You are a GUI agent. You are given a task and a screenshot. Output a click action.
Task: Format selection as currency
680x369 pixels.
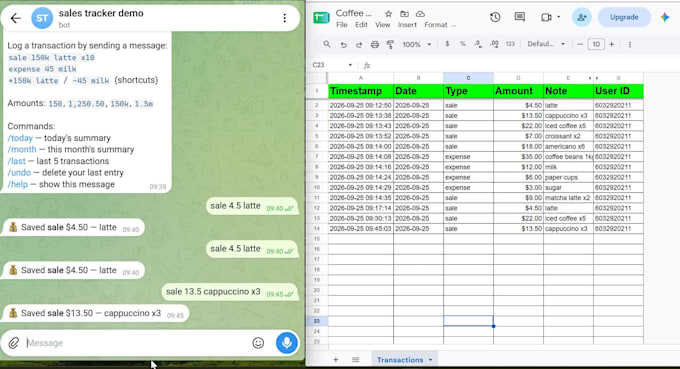pyautogui.click(x=447, y=44)
